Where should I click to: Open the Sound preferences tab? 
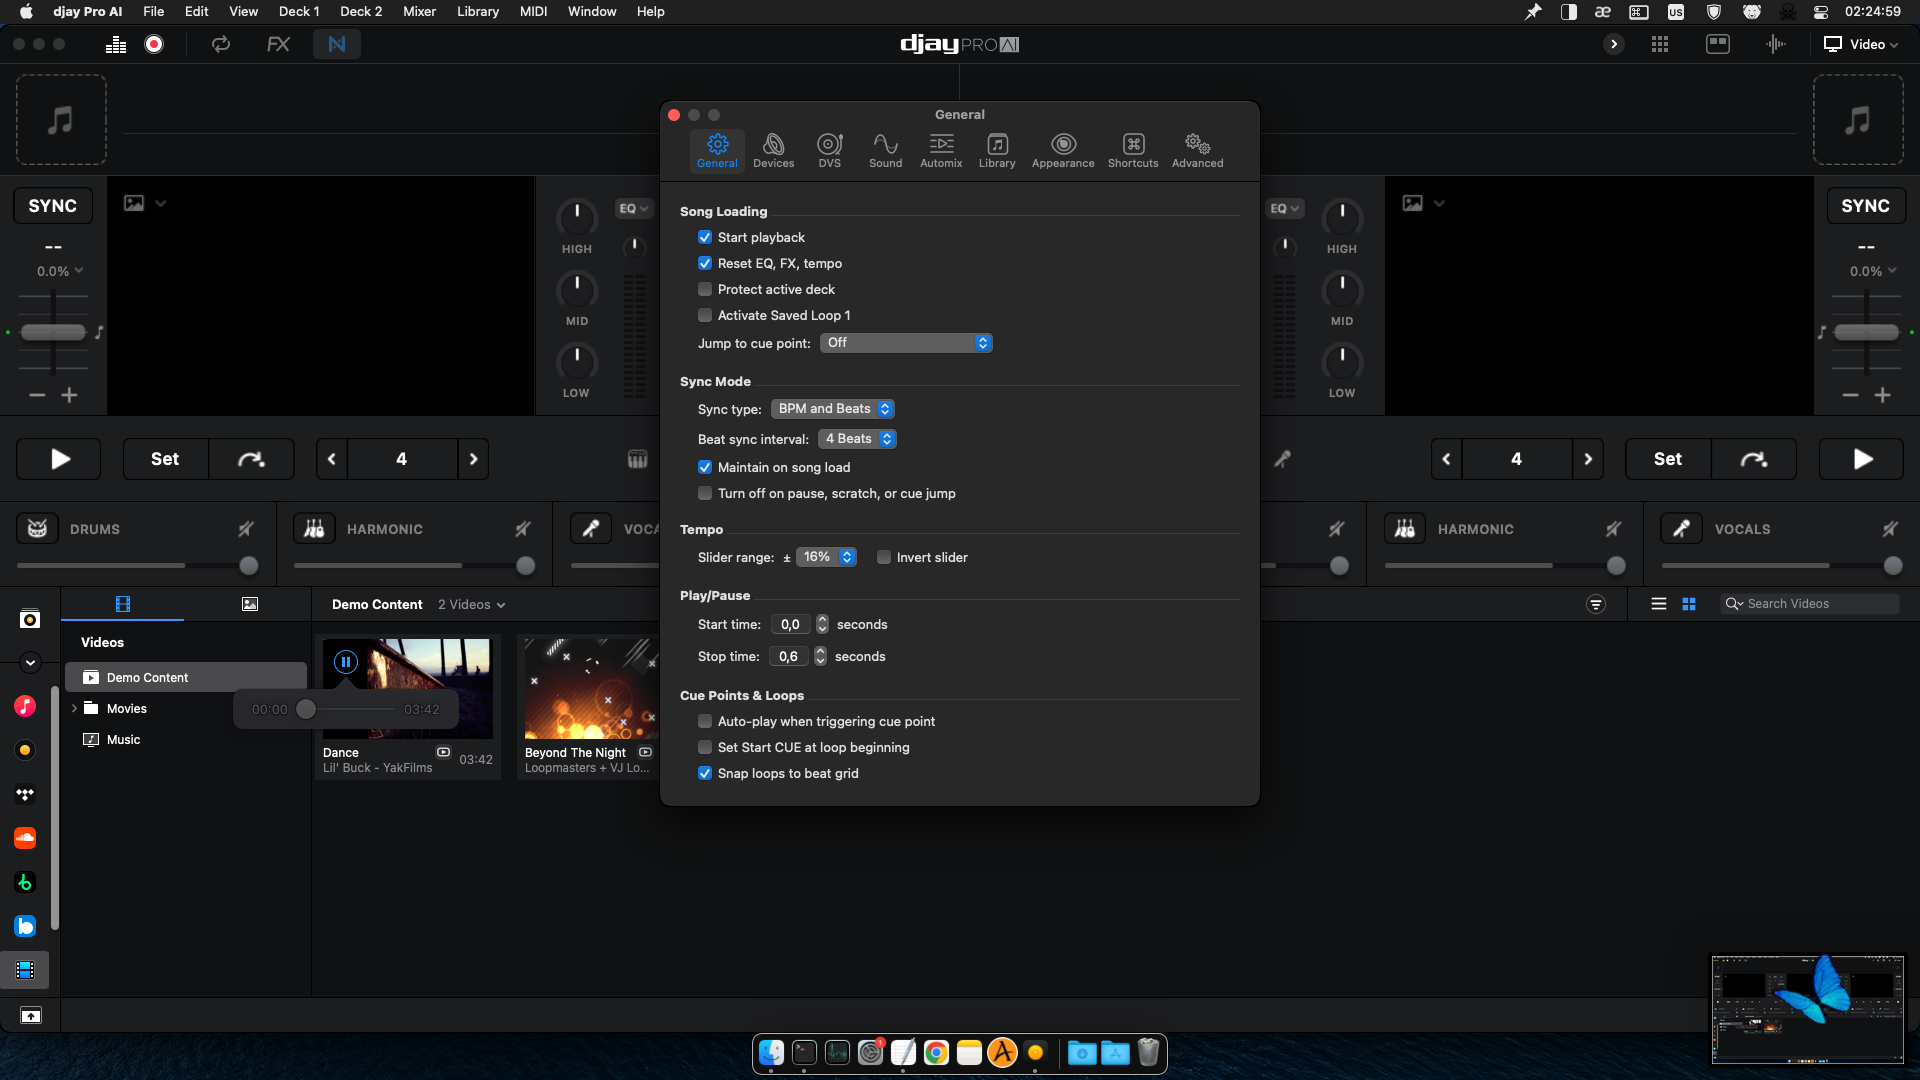pyautogui.click(x=885, y=150)
